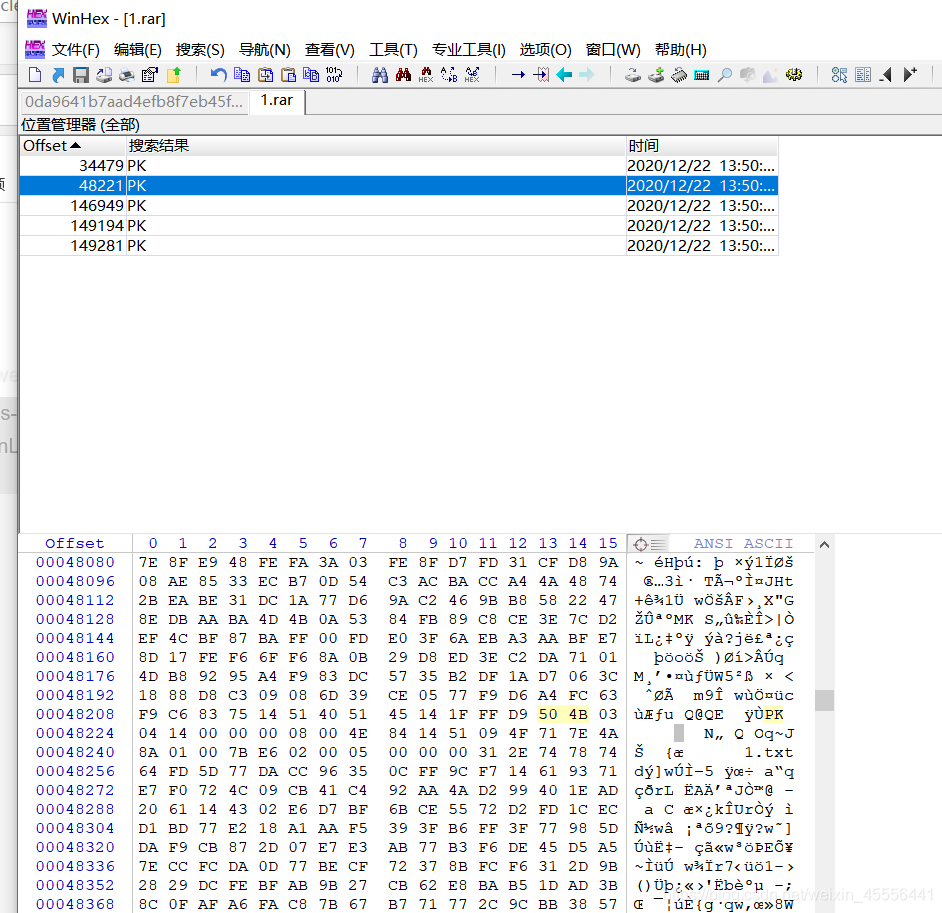Click the Copy block icon
The image size is (942, 913).
pyautogui.click(x=242, y=75)
